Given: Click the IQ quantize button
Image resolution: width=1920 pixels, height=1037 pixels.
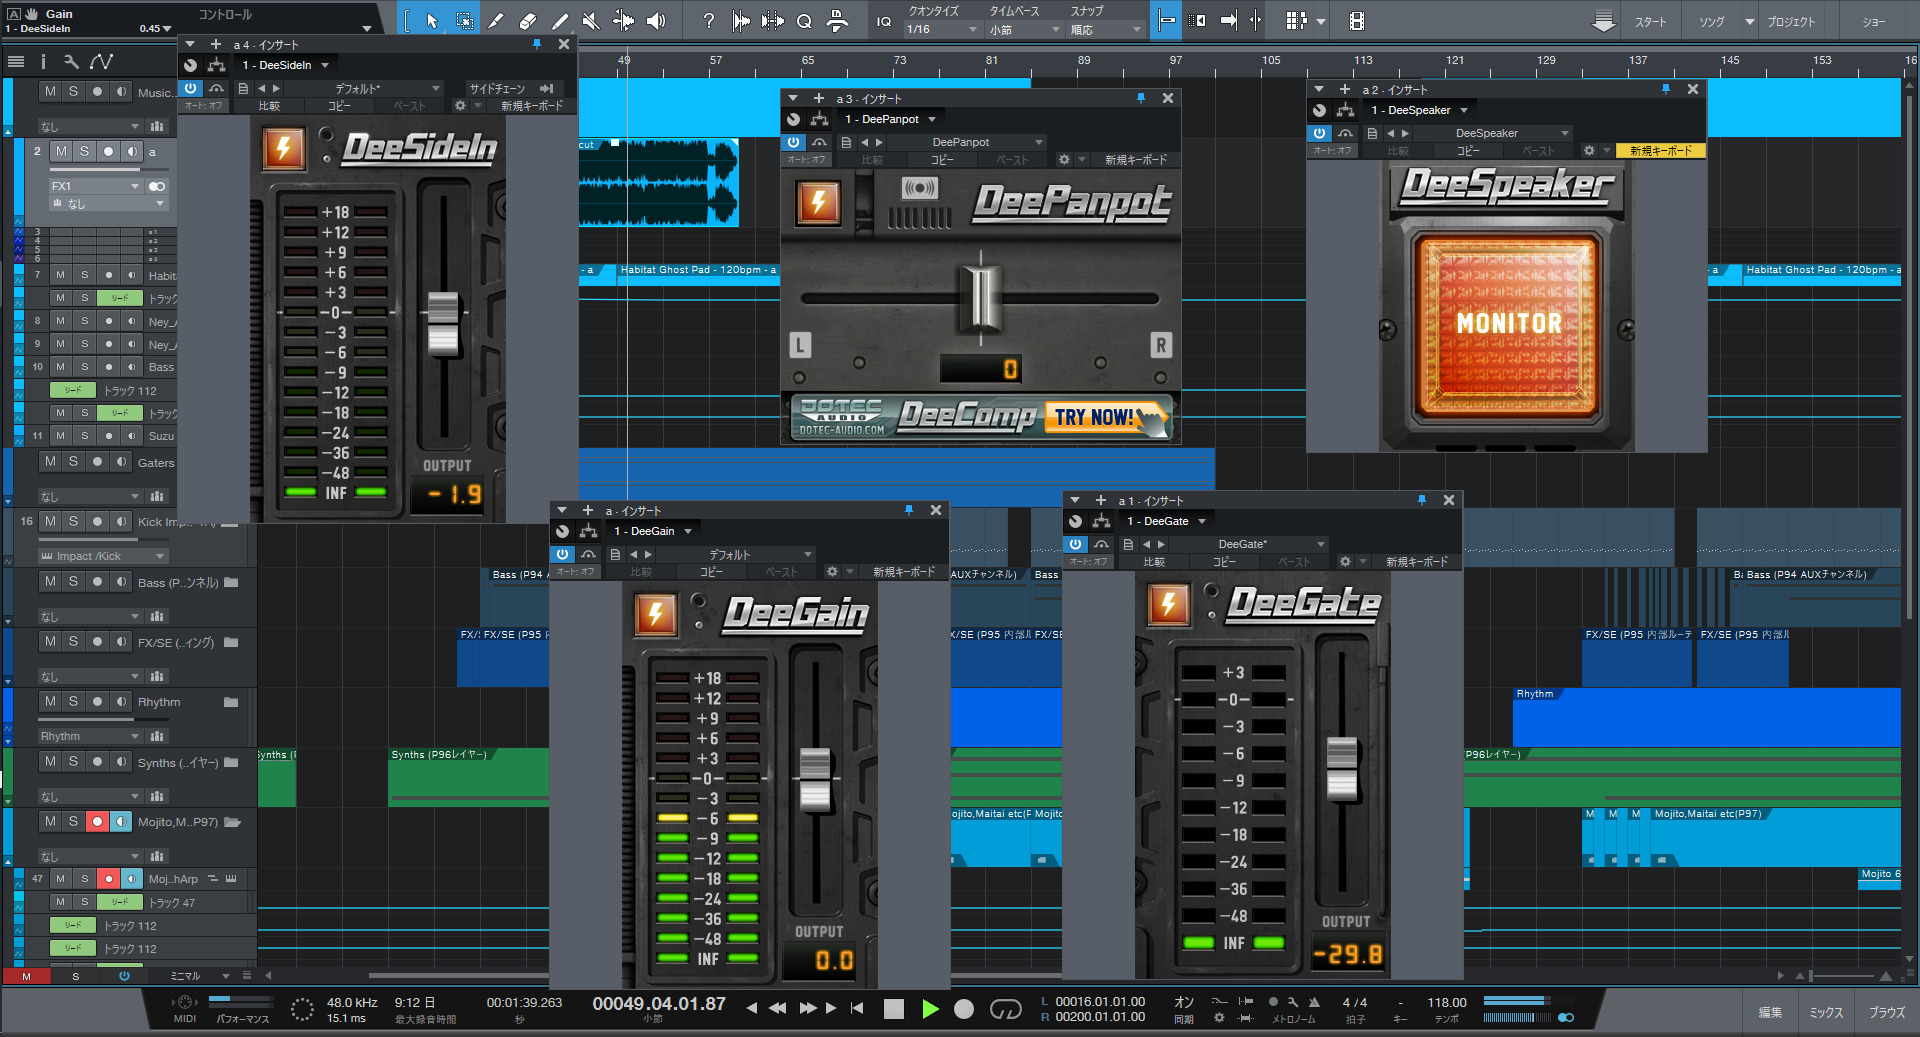Looking at the screenshot, I should (x=884, y=21).
